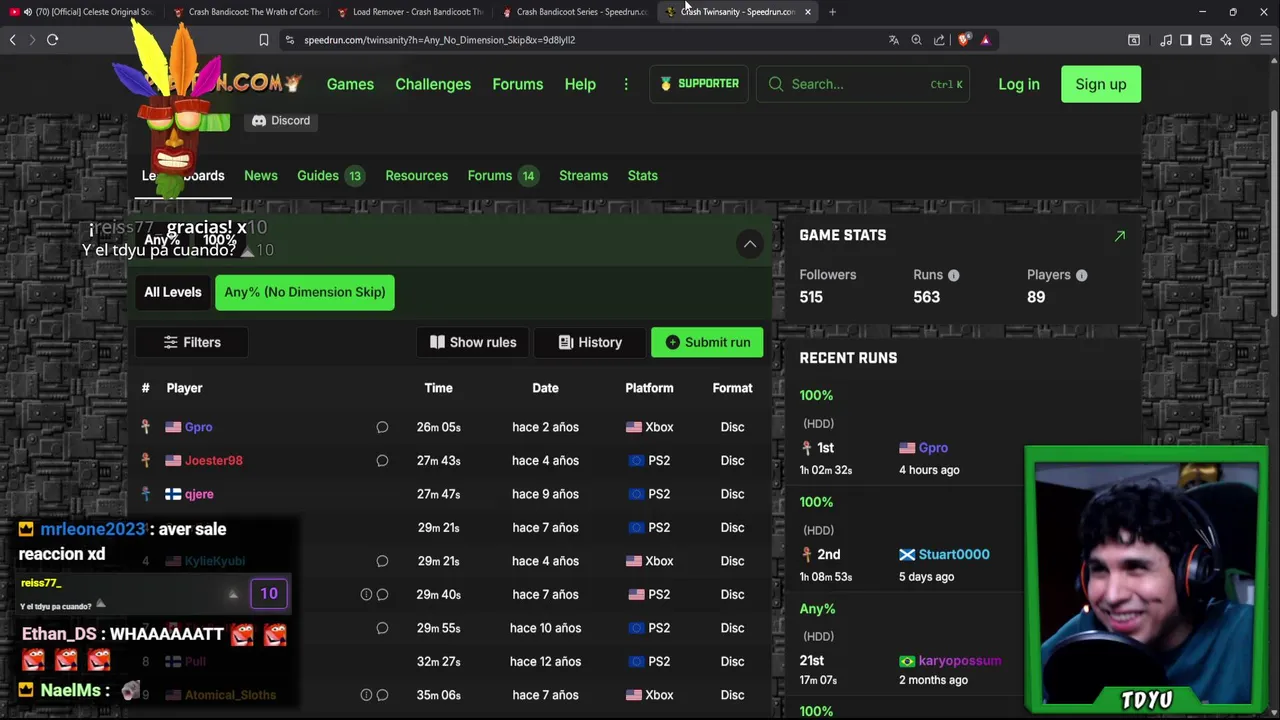Go back using the browser back arrow

click(x=12, y=40)
